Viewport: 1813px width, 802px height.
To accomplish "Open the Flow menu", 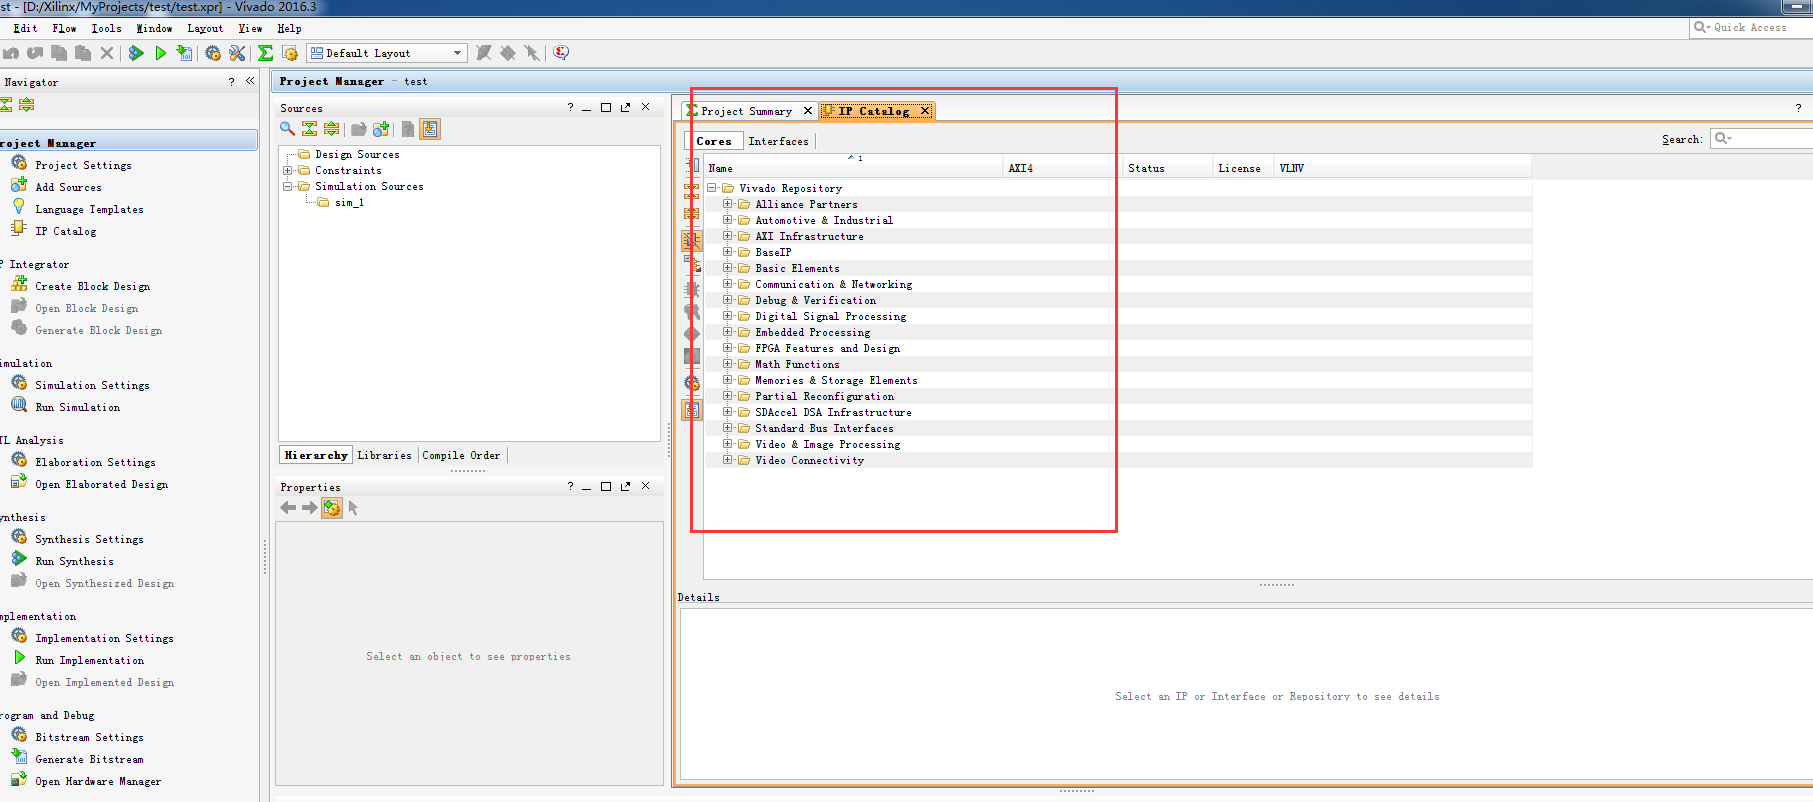I will click(64, 28).
